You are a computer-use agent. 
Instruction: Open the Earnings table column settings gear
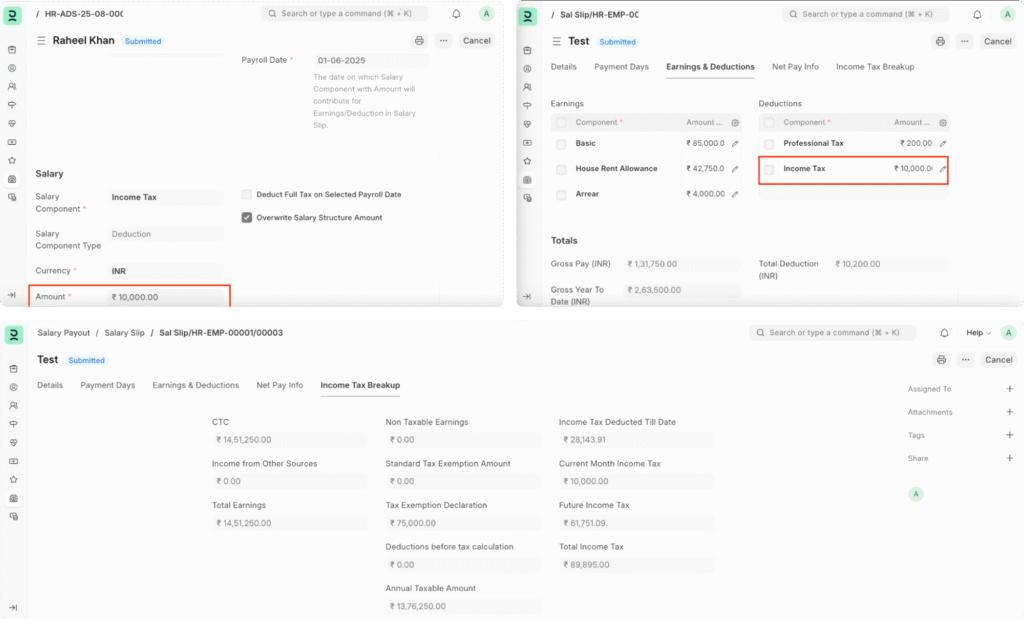[736, 123]
